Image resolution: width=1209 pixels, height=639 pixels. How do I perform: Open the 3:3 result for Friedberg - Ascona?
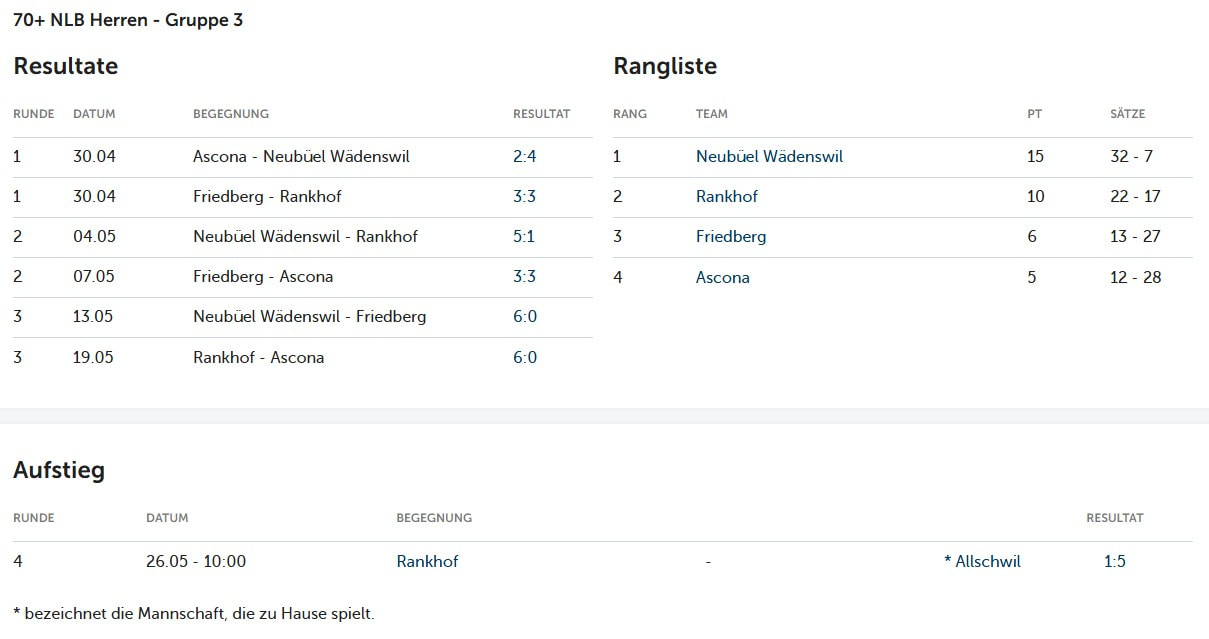tap(525, 277)
